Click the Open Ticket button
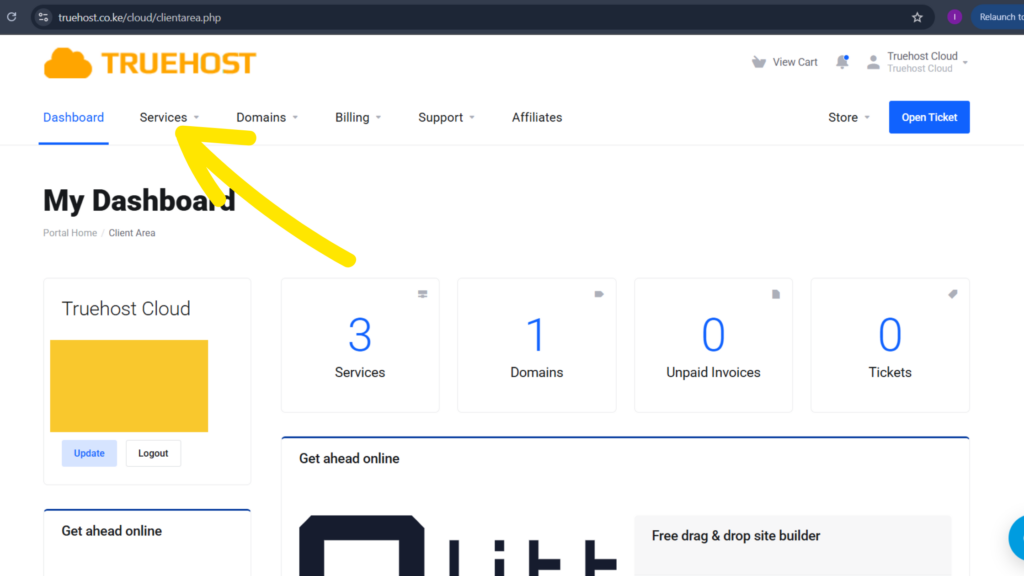Screen dimensions: 1024x576 pos(929,117)
